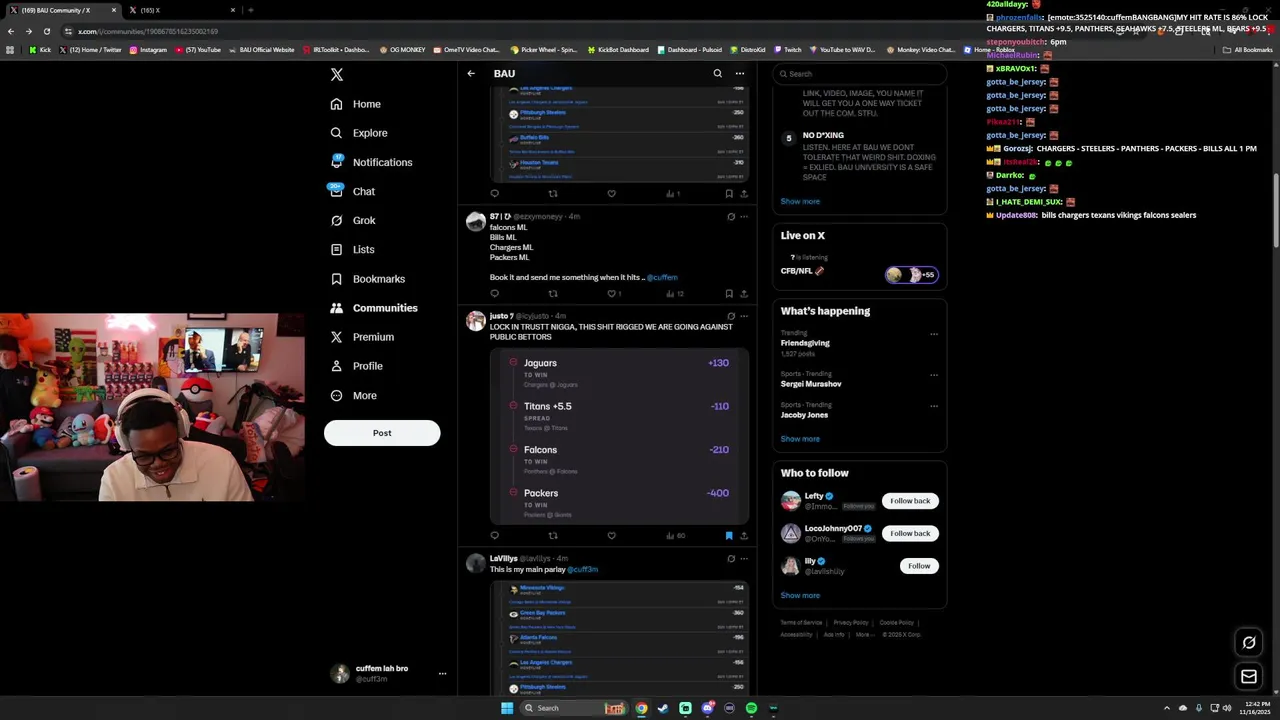Open Grok actions on ezxymoneyy post
Viewport: 1280px width, 720px height.
click(731, 216)
